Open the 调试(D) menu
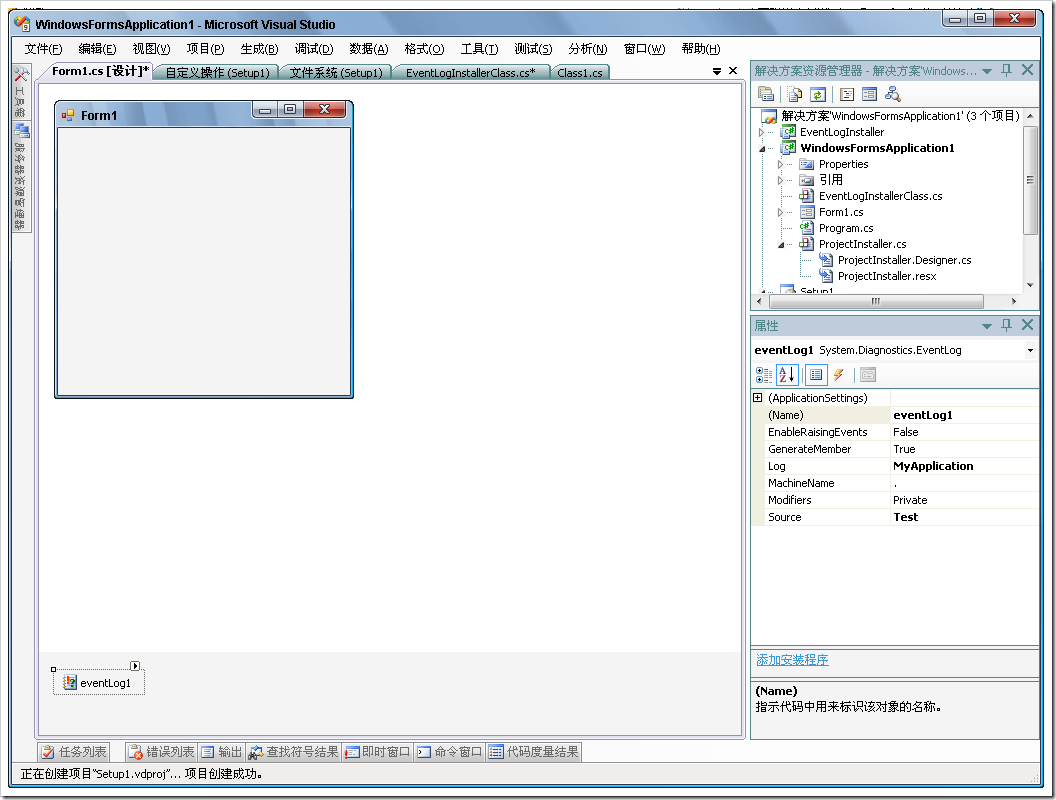 pyautogui.click(x=314, y=48)
